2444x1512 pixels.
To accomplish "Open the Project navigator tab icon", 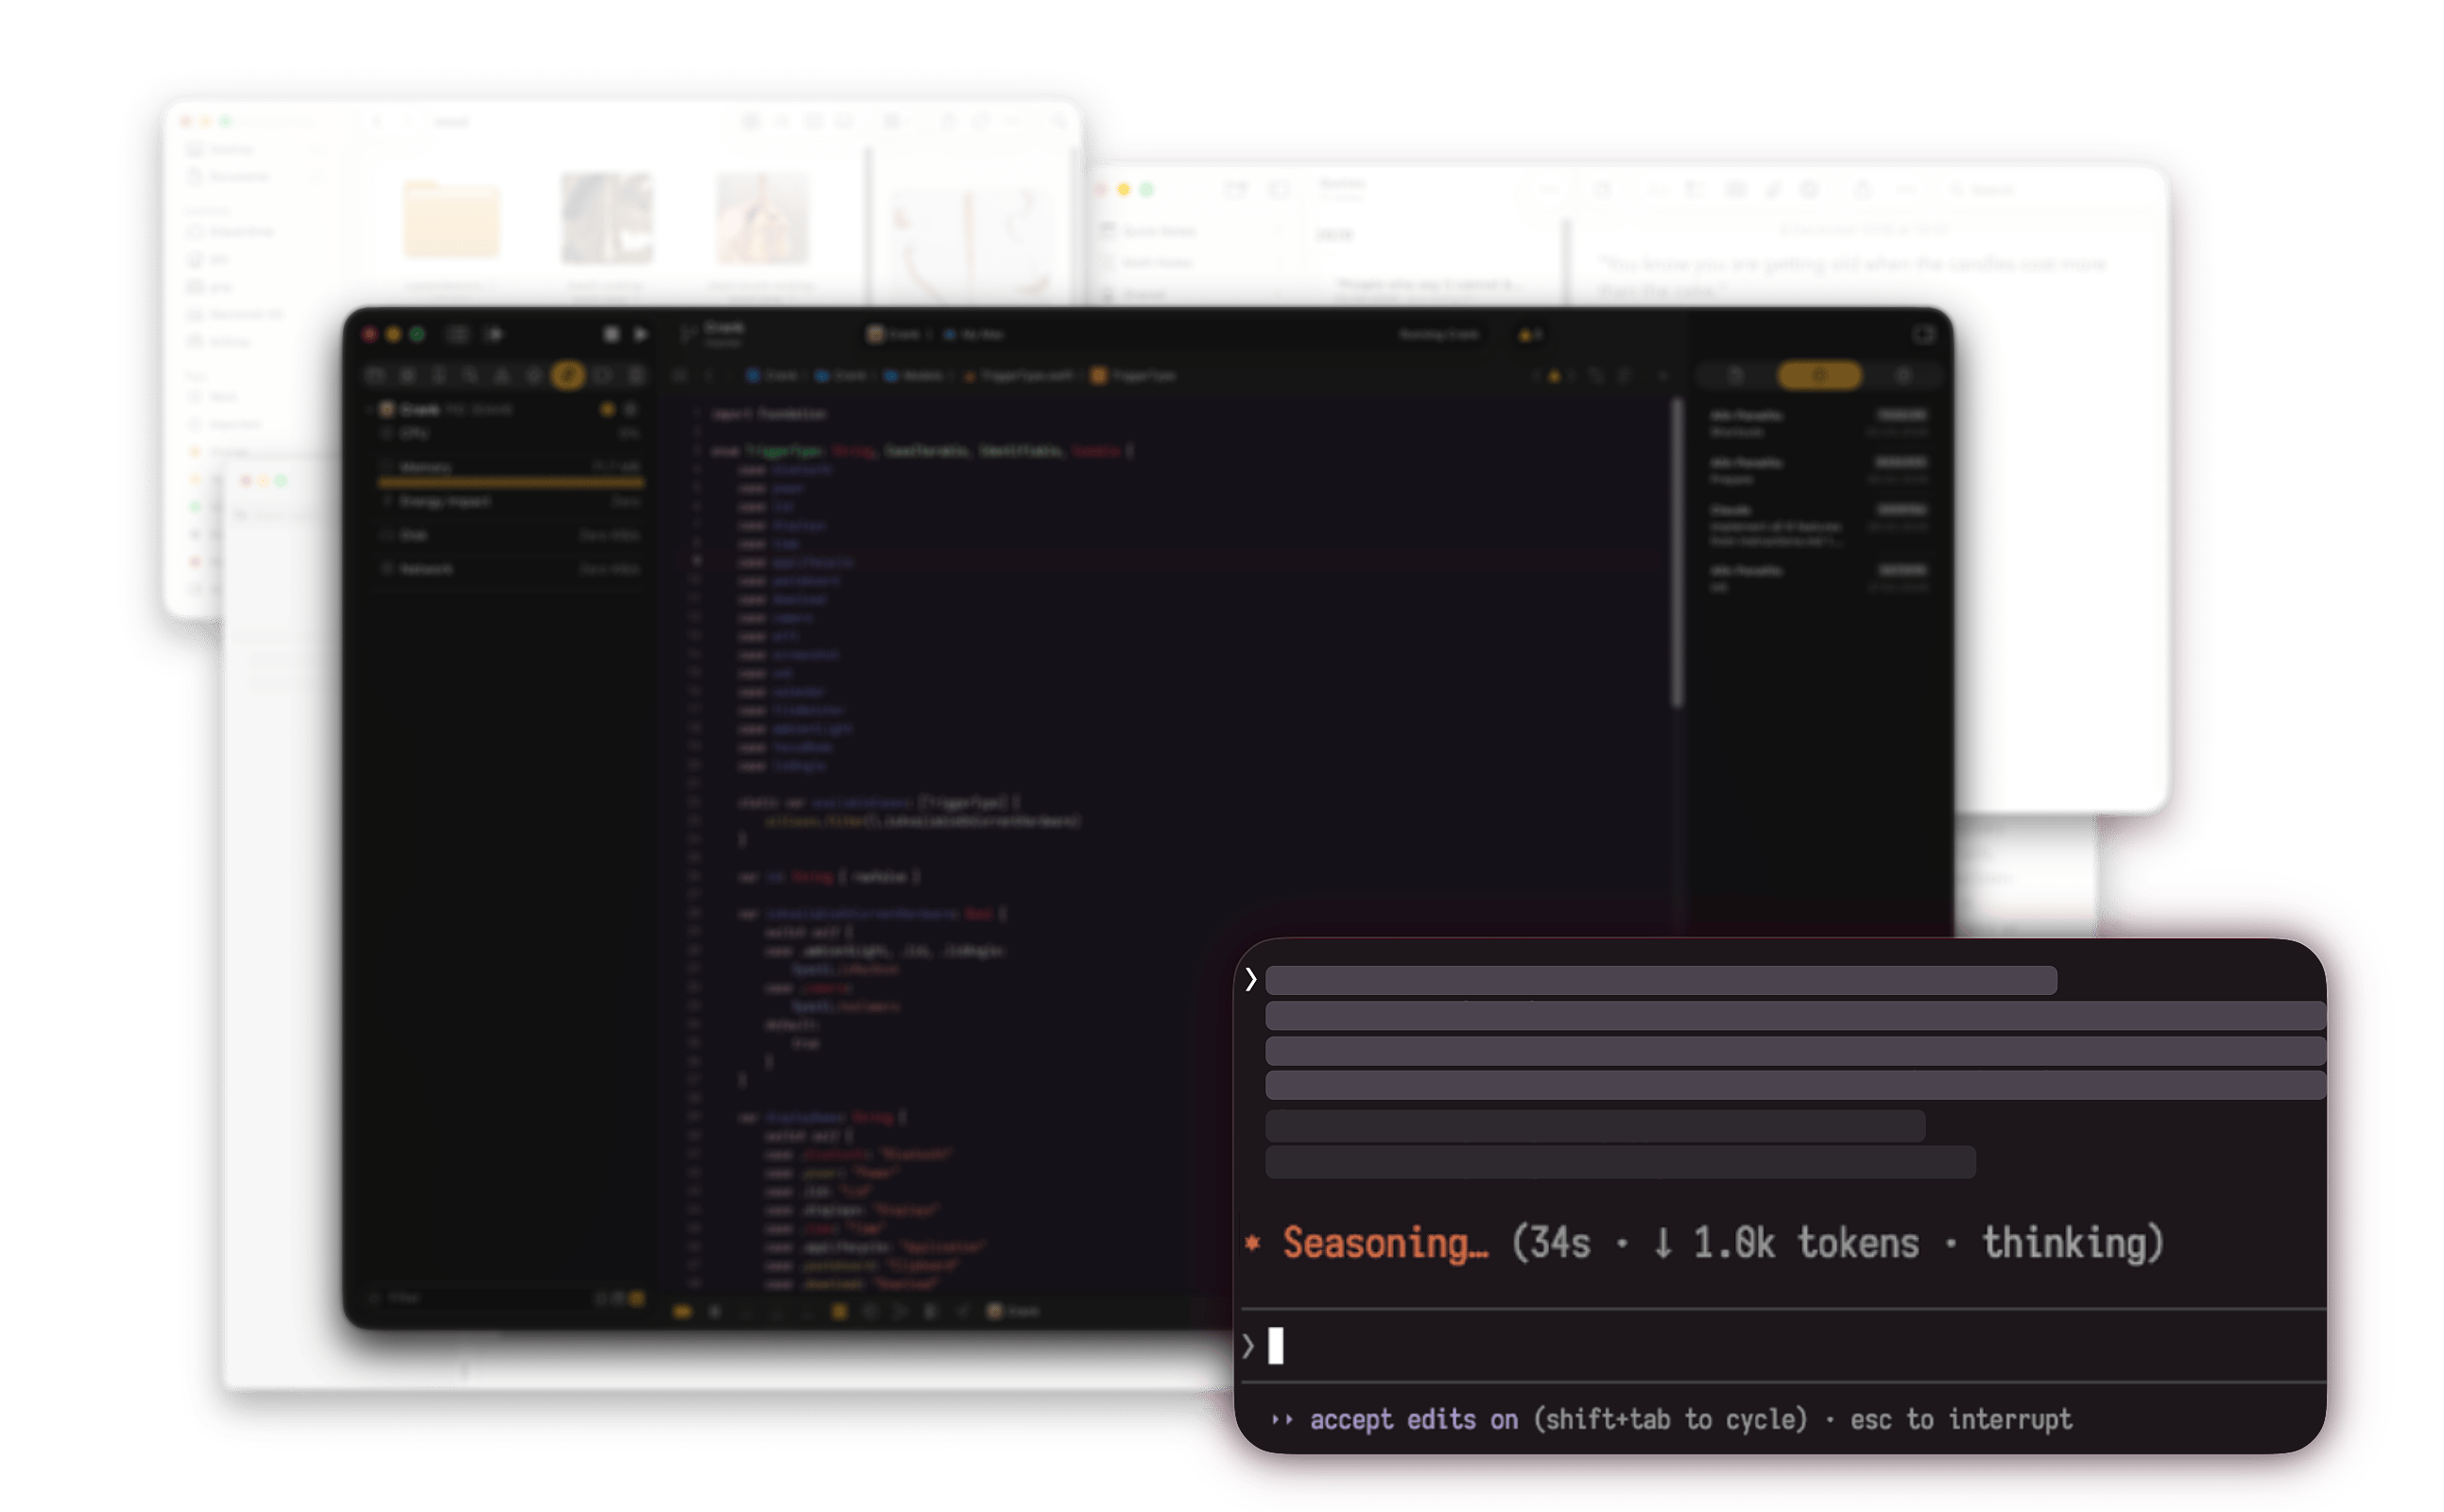I will 375,376.
